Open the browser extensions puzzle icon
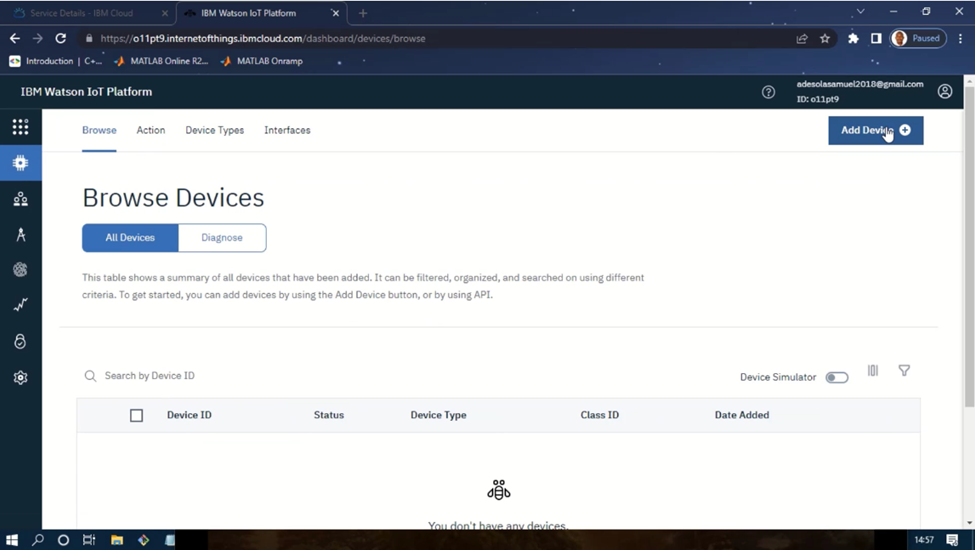Viewport: 975px width, 550px height. point(853,39)
